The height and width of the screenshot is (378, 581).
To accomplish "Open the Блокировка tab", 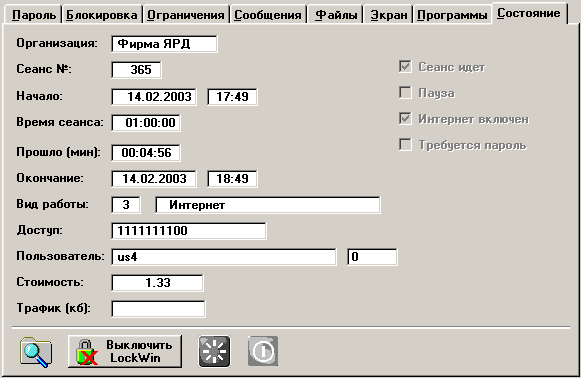I will [x=102, y=15].
